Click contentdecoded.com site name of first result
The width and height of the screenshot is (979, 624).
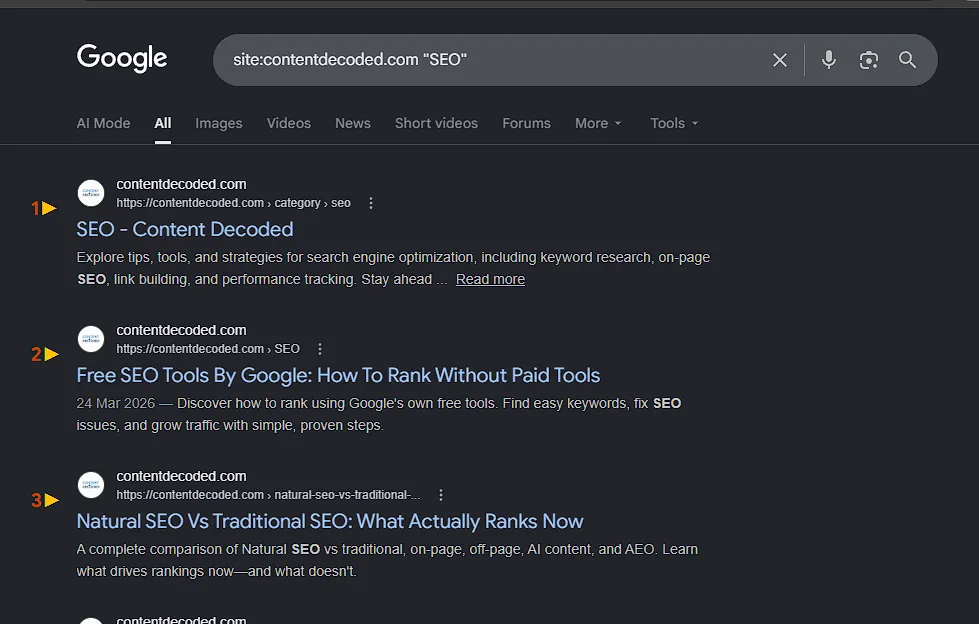click(181, 184)
